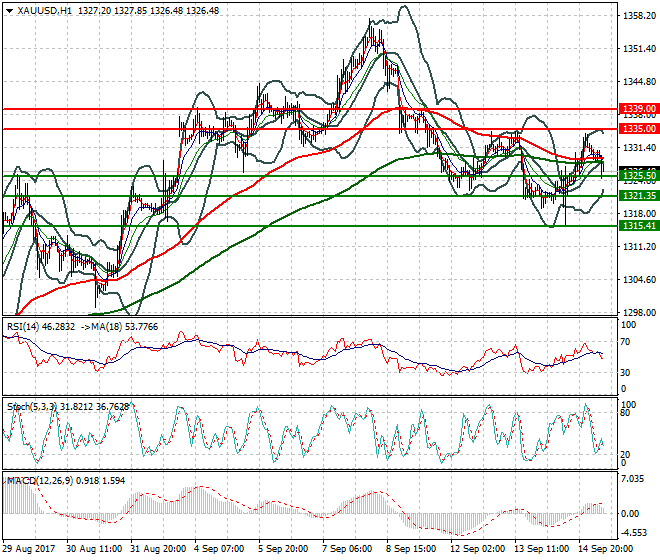
Task: Click the 7 Sep 06:00 time label
Action: pyautogui.click(x=349, y=549)
